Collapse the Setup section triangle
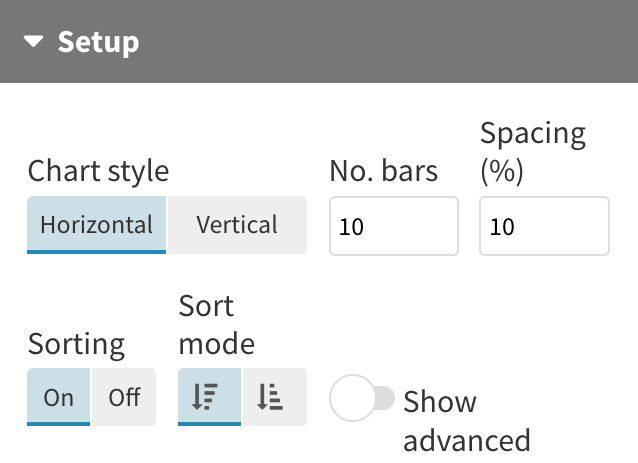The width and height of the screenshot is (638, 463). point(35,42)
